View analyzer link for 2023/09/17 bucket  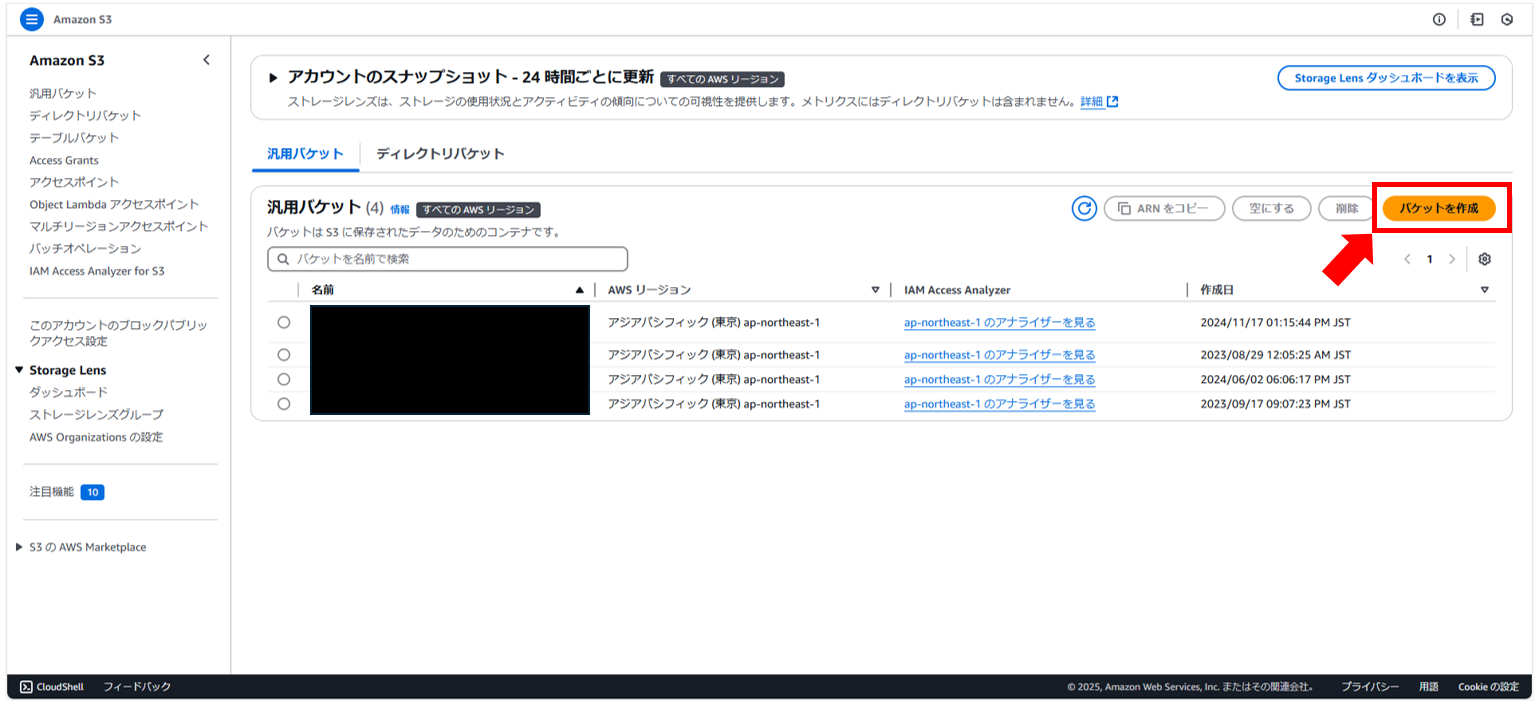pos(999,404)
